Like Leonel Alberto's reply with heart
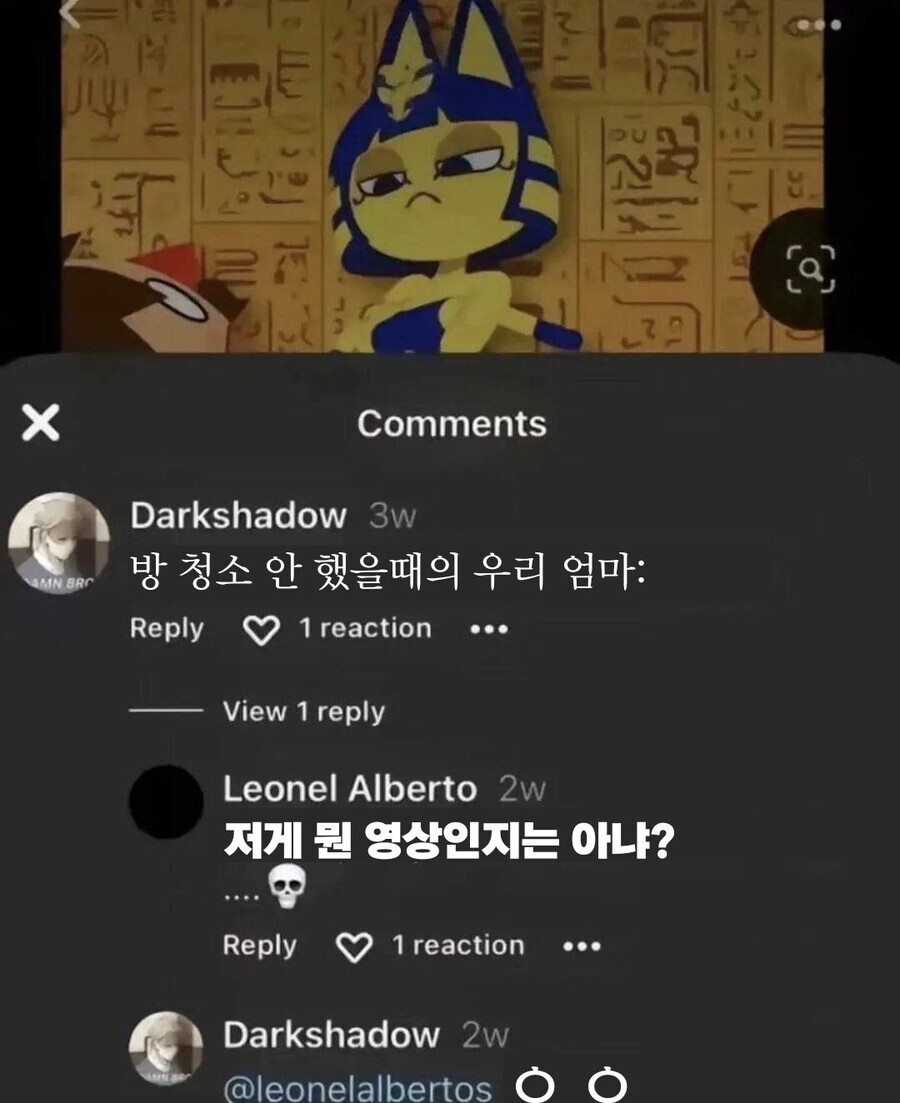This screenshot has height=1103, width=900. click(x=354, y=947)
